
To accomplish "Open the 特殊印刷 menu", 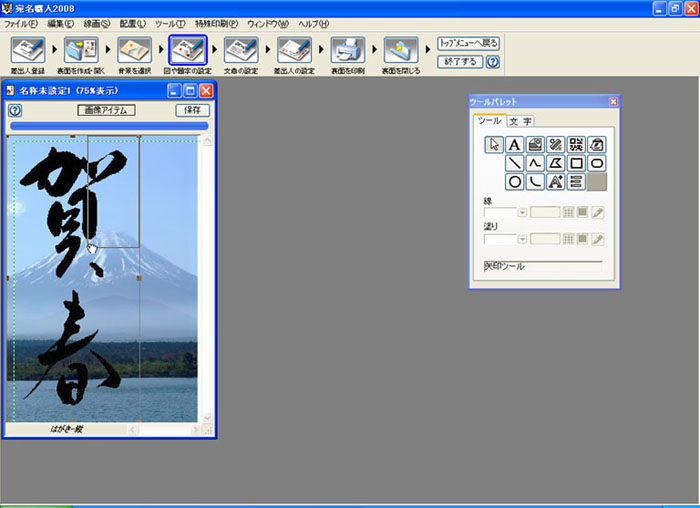I will coord(216,23).
